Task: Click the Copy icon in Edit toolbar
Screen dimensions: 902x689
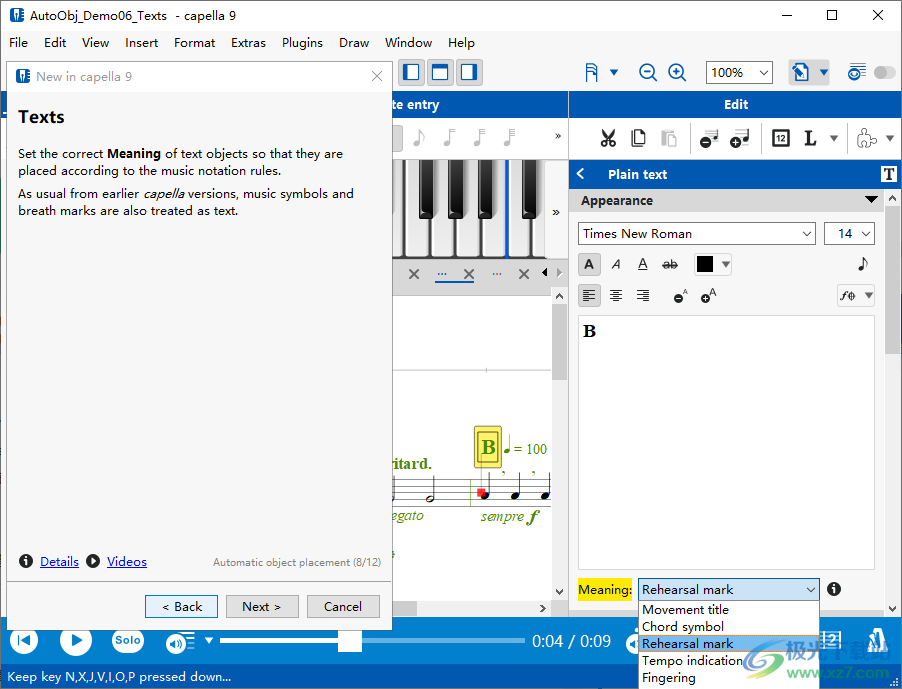Action: (x=638, y=138)
